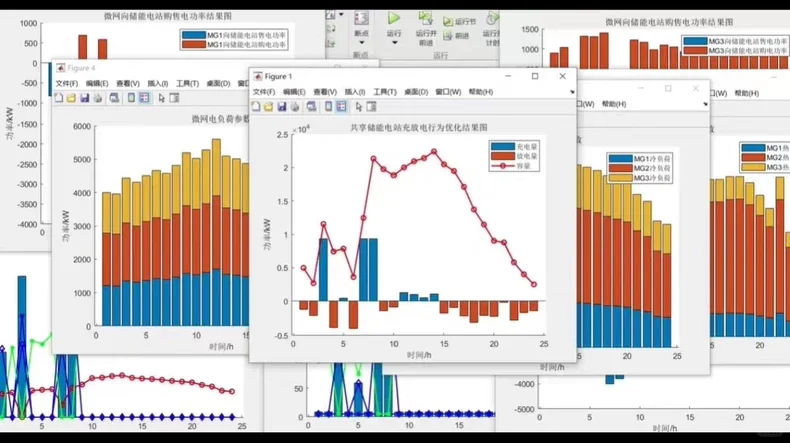Select Figure 1 plot title 共享储能电站充放电行为优化结果图
The height and width of the screenshot is (443, 790).
pyautogui.click(x=419, y=128)
